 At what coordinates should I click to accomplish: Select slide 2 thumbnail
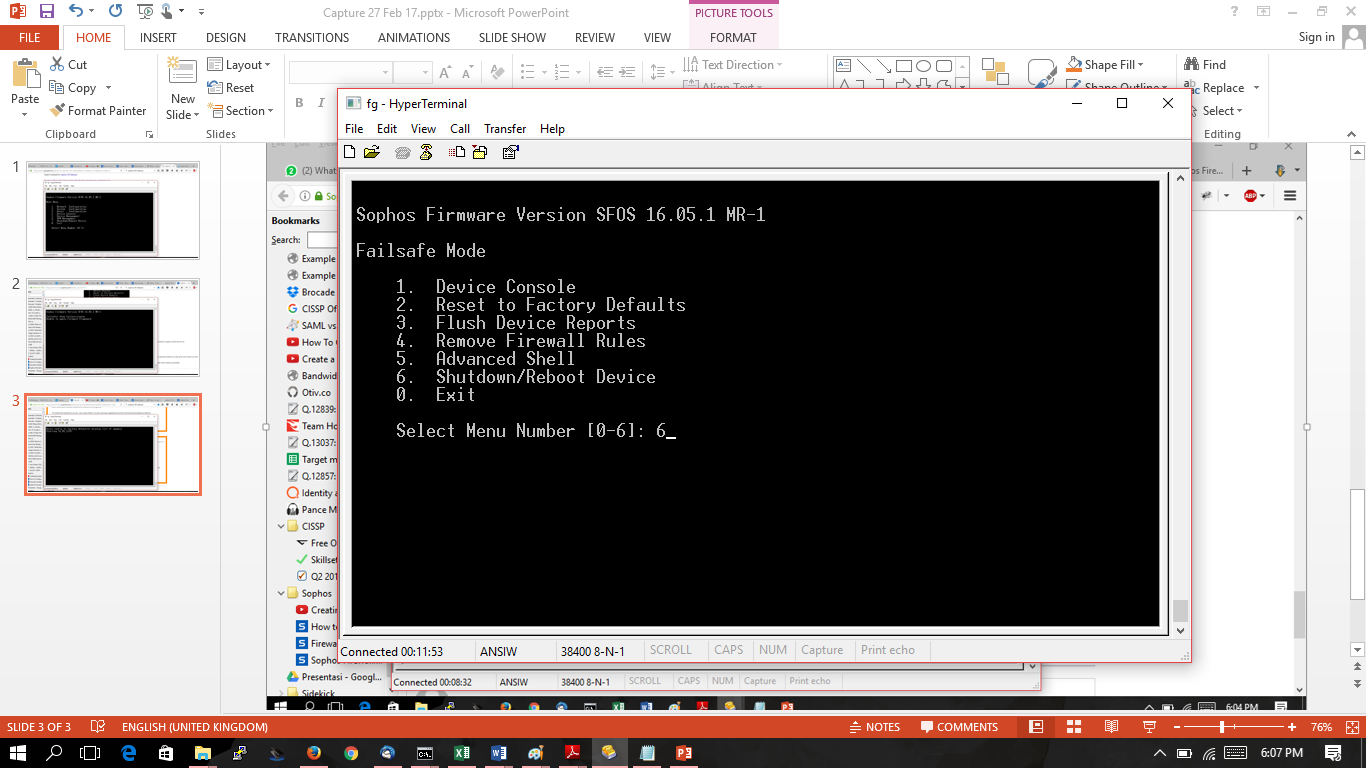click(x=113, y=327)
